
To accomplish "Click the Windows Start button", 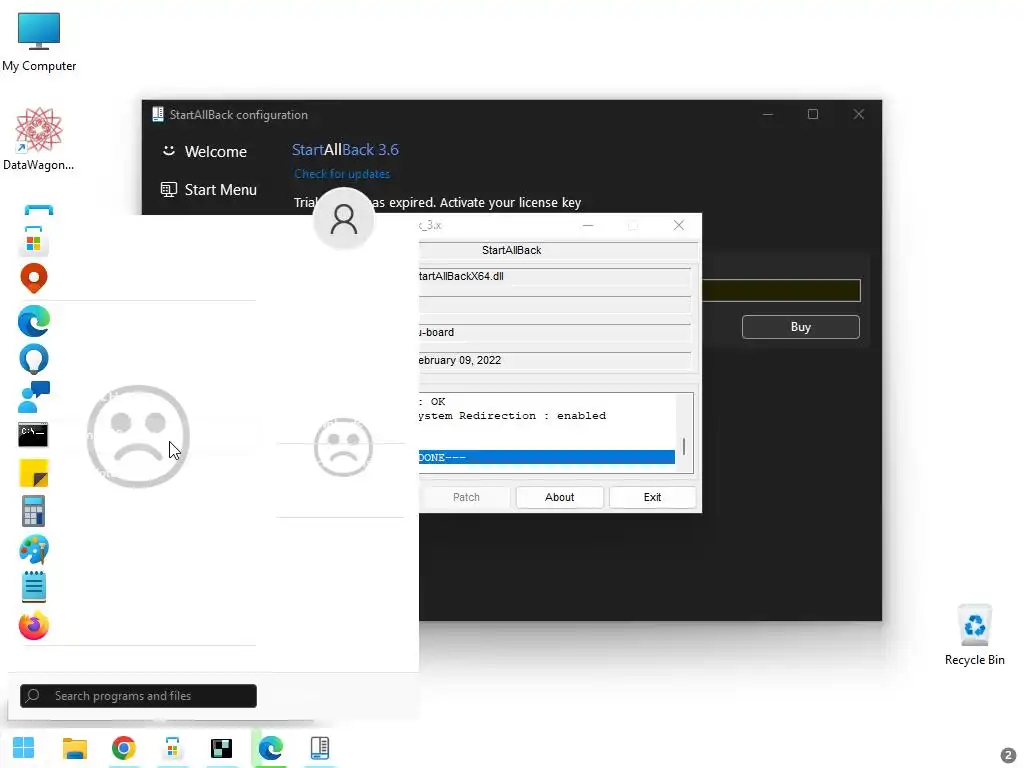I will coord(24,748).
